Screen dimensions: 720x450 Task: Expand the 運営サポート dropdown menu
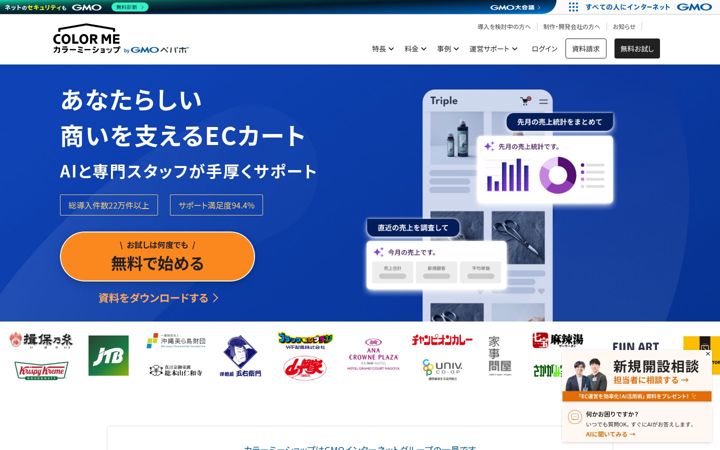(x=493, y=49)
